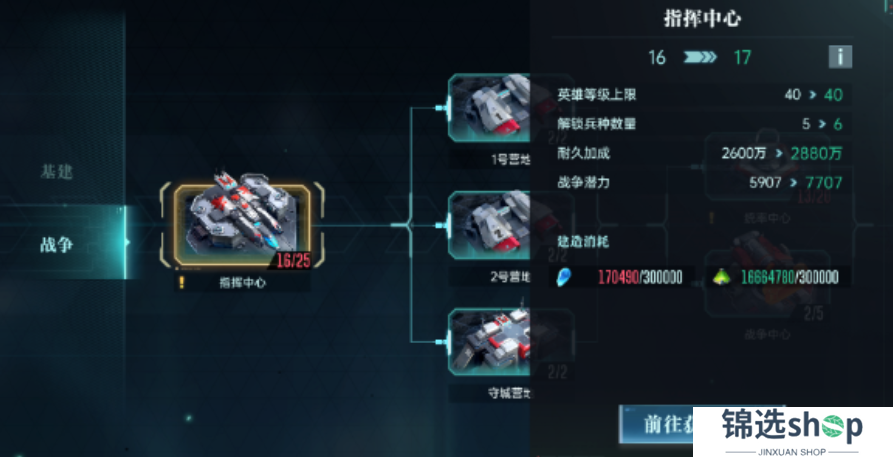Image resolution: width=893 pixels, height=457 pixels.
Task: Click the yellow exclamation alert by 指挥中心
Action: point(182,282)
